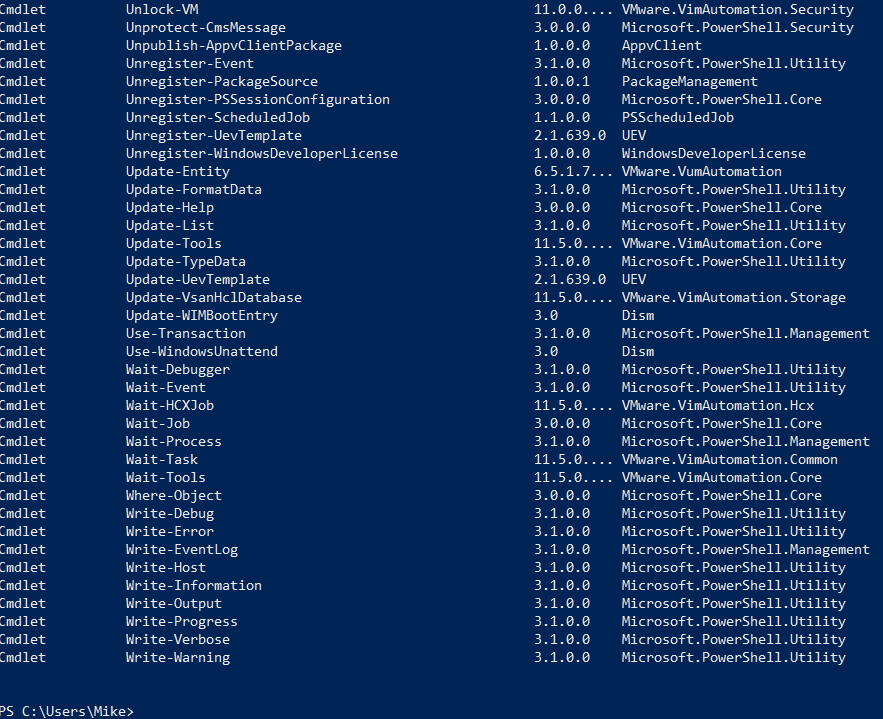Click the PSScheduledJob module name
This screenshot has height=719, width=883.
tap(677, 117)
